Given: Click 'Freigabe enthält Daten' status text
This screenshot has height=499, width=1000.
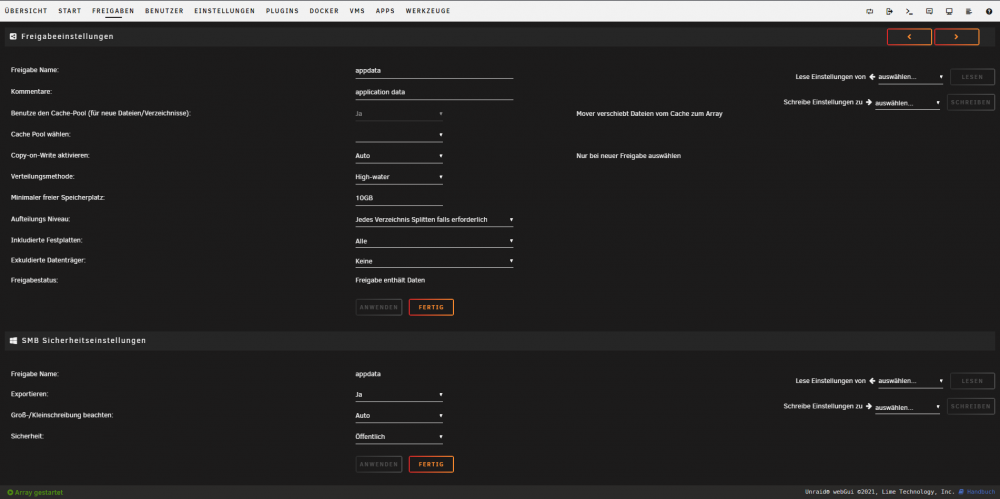Looking at the screenshot, I should tap(390, 280).
